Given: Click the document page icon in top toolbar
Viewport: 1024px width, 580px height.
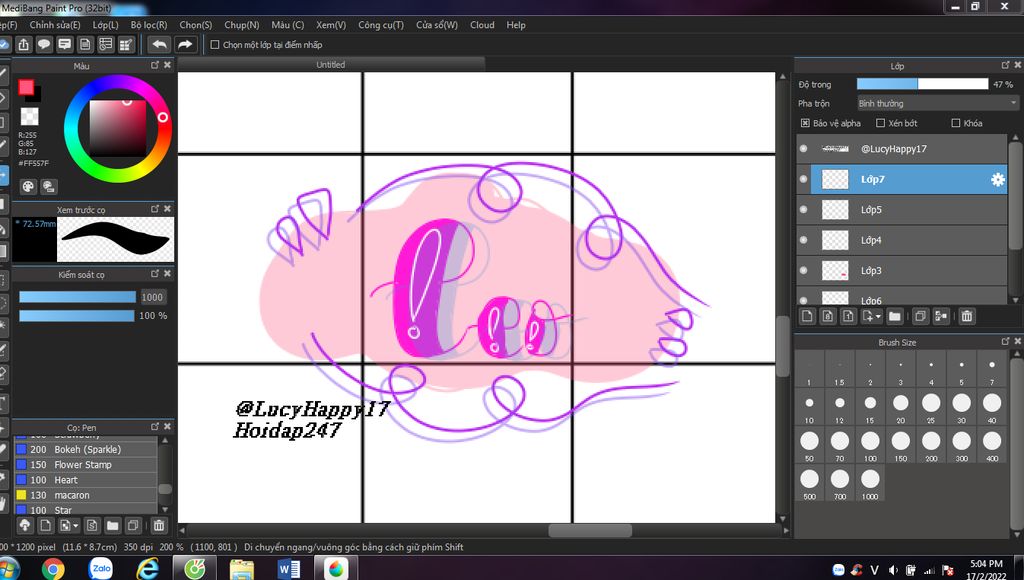Looking at the screenshot, I should 85,44.
